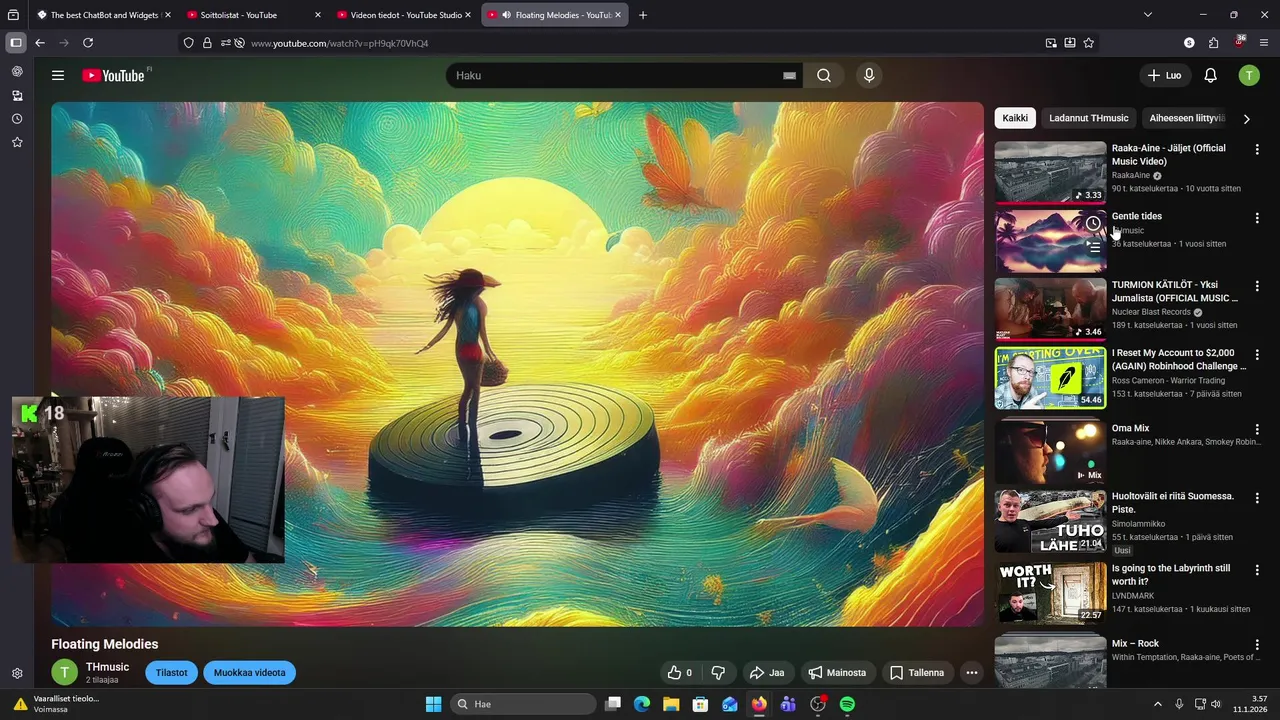Add Gentle tides to the queue
Screen dimensions: 1280x720
click(x=1093, y=247)
